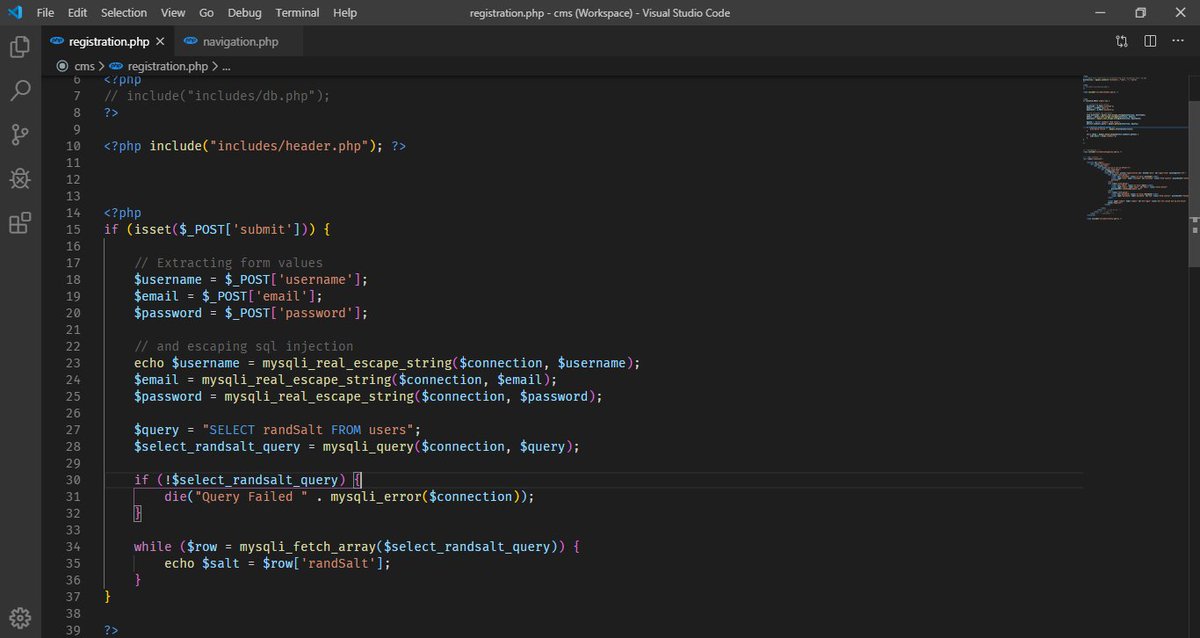Open the Extensions view
Screen dimensions: 1200x638
19,223
